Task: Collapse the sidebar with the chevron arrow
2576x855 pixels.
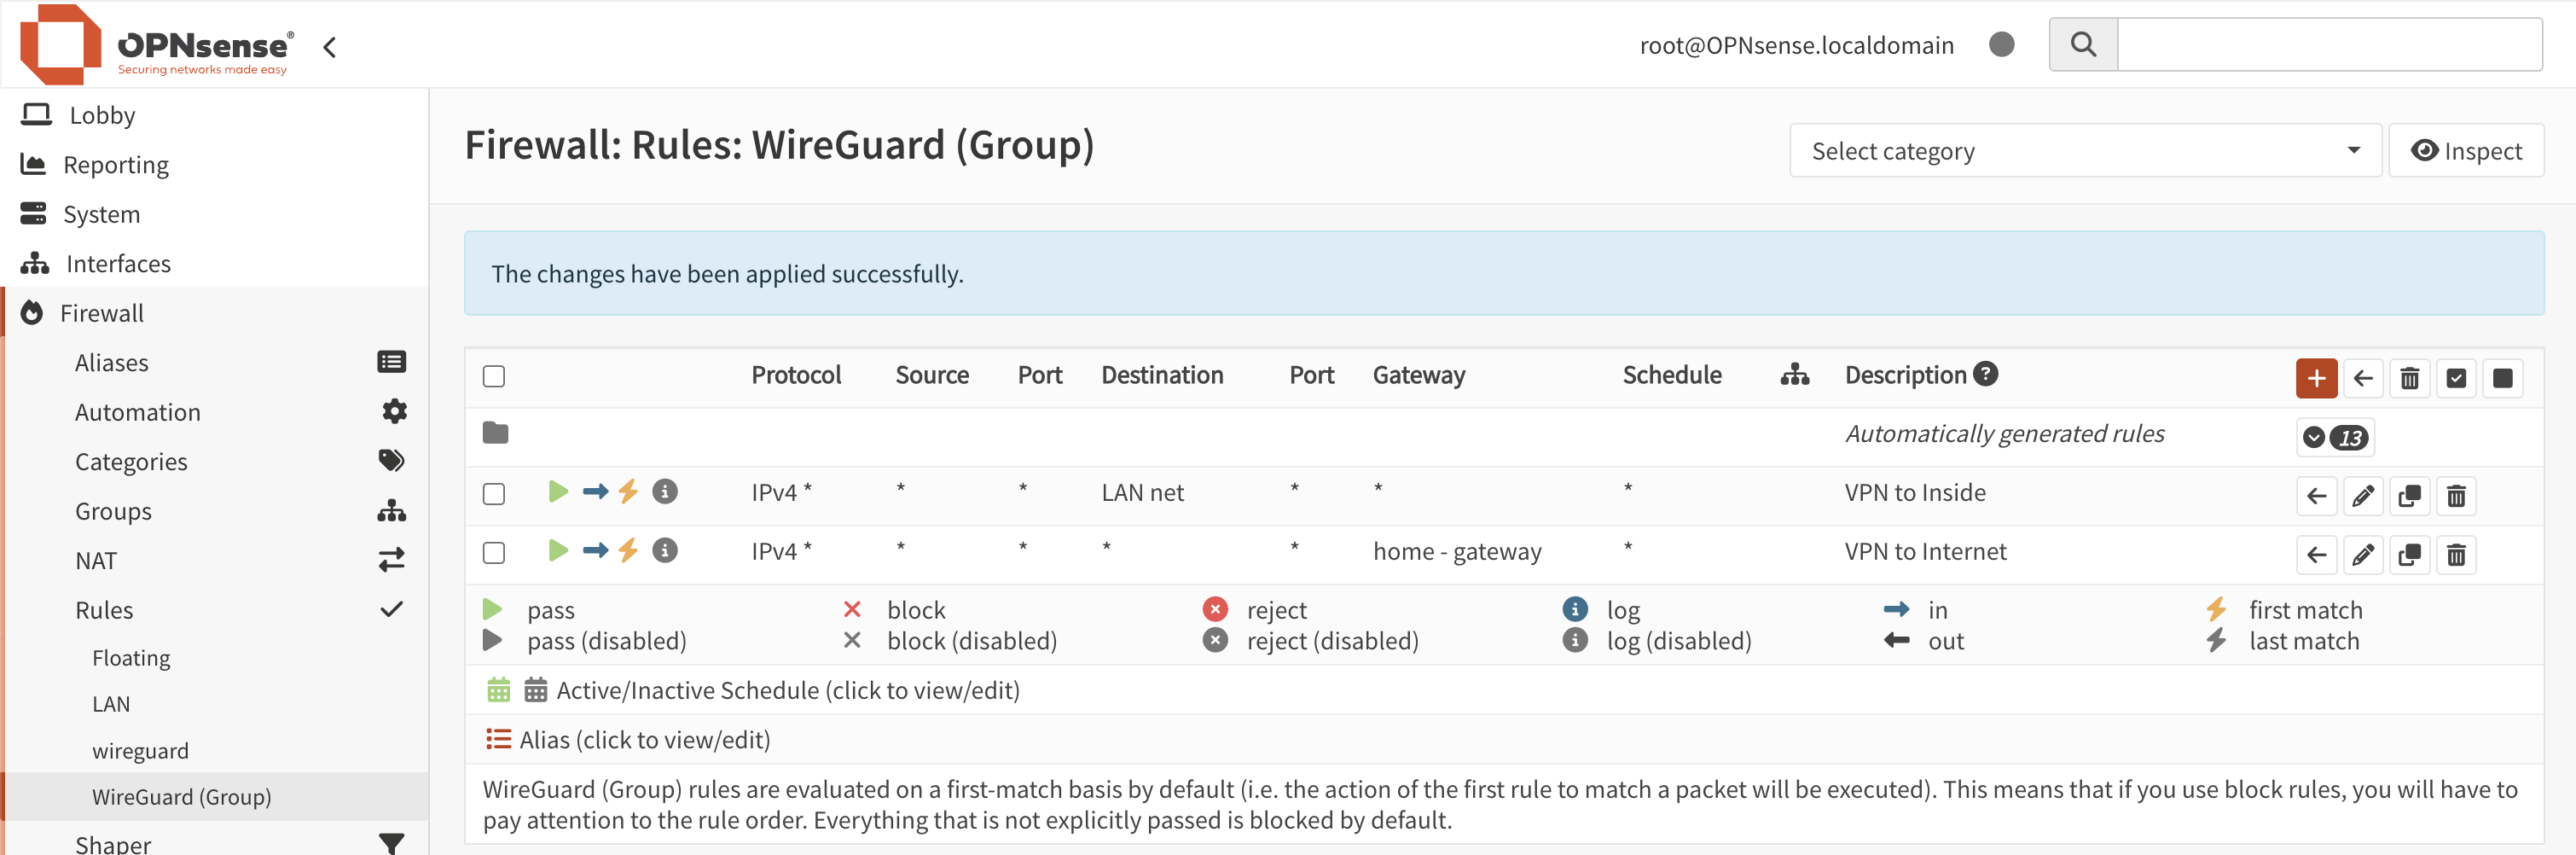Action: click(330, 46)
